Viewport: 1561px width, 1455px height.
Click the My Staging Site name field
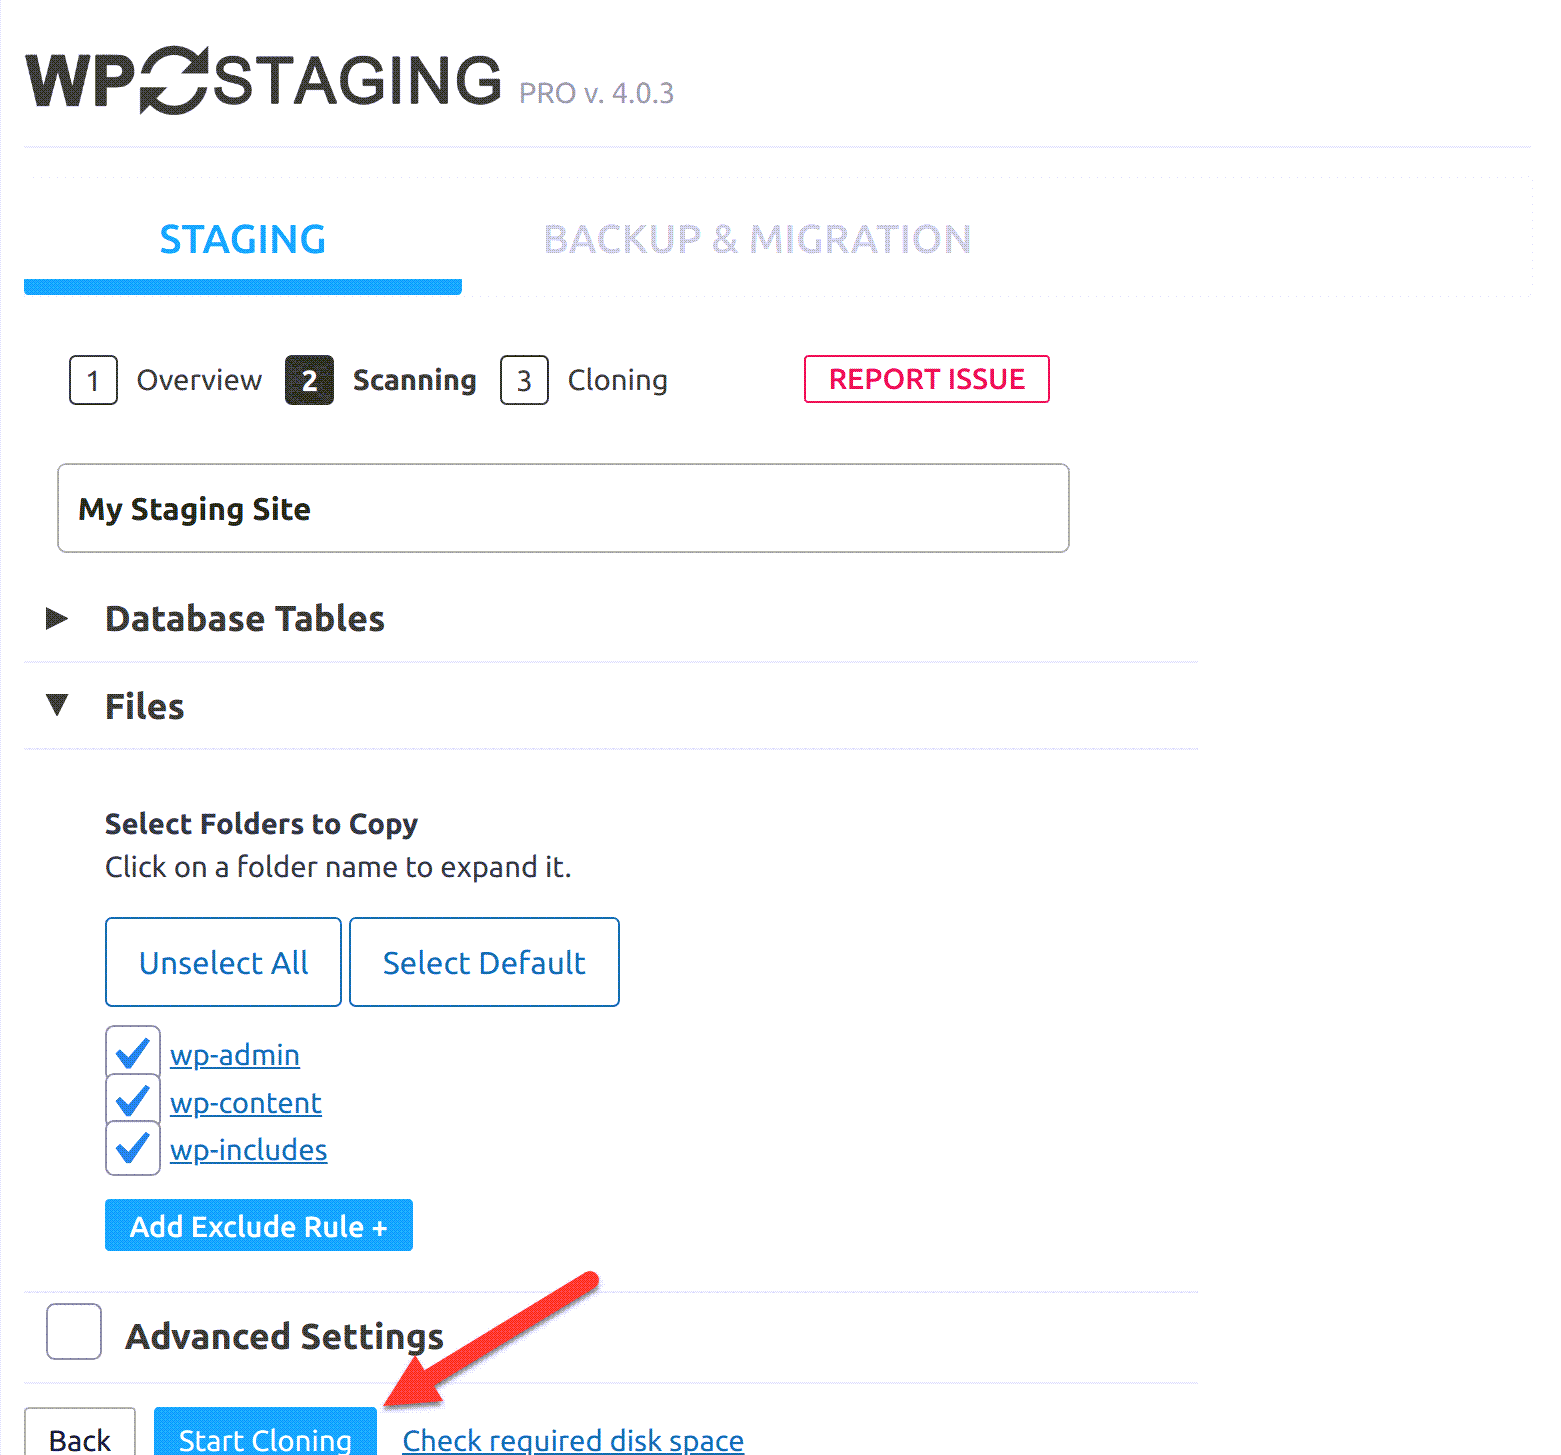(x=562, y=508)
